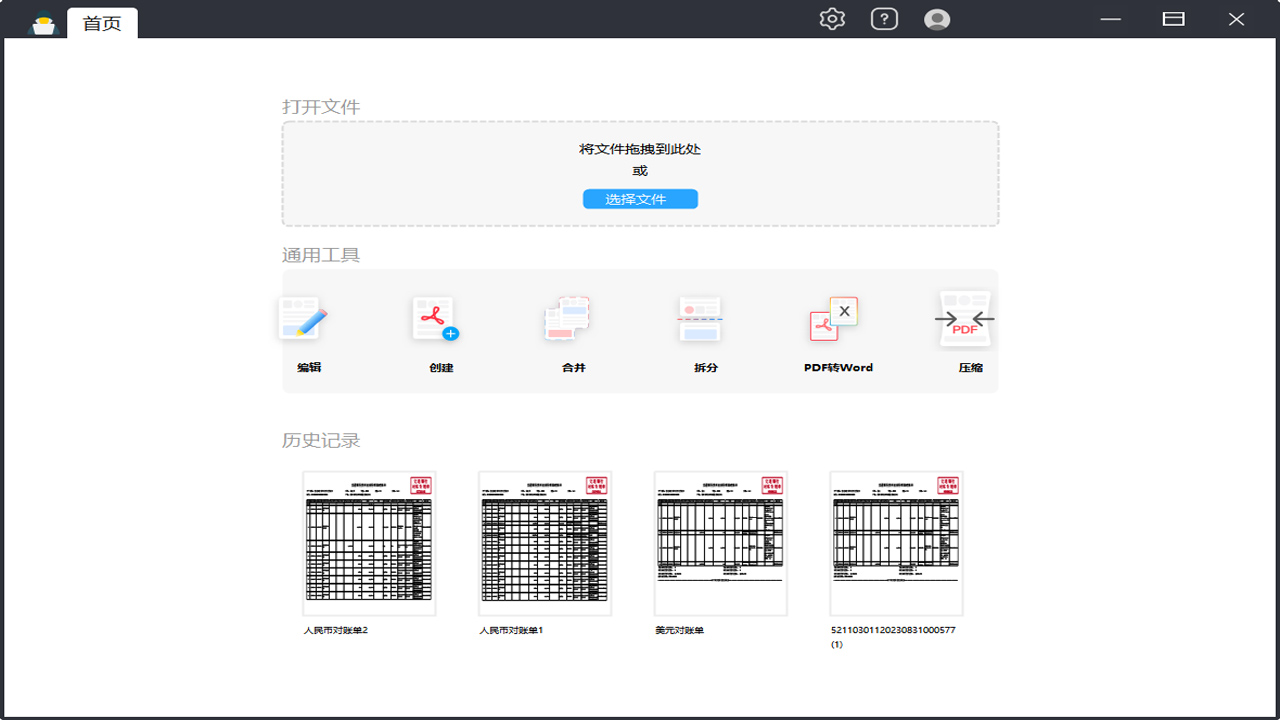Open 人民币对账单1 from history
Image resolution: width=1280 pixels, height=720 pixels.
click(545, 543)
